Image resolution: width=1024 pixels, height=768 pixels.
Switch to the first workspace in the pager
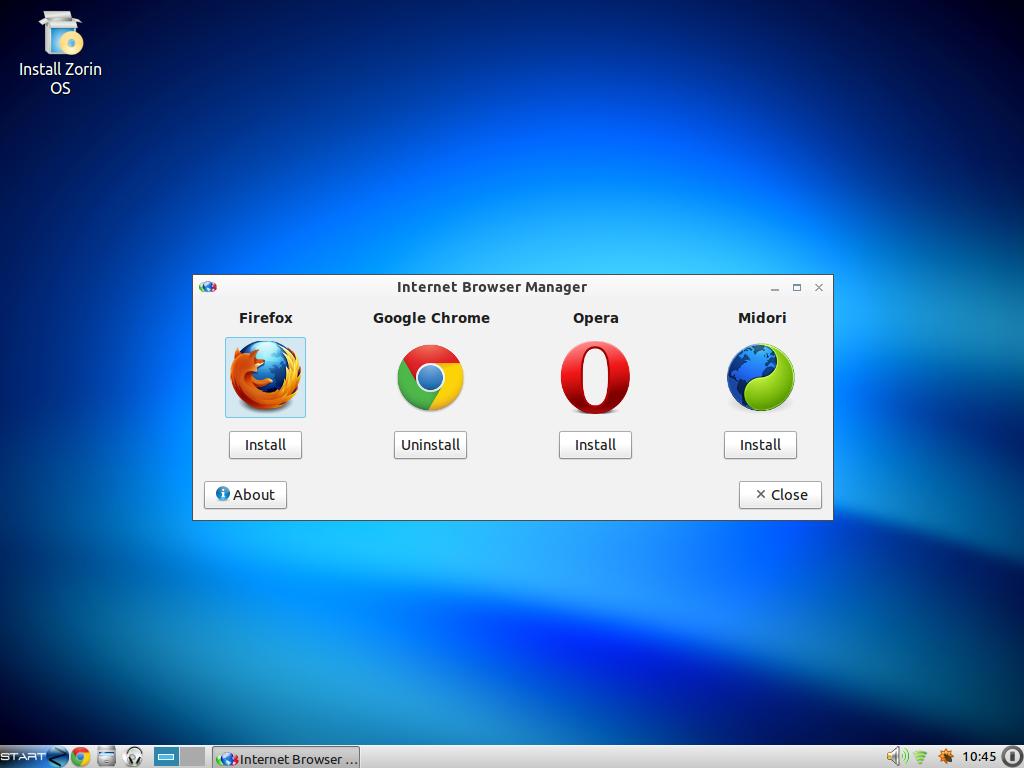167,757
